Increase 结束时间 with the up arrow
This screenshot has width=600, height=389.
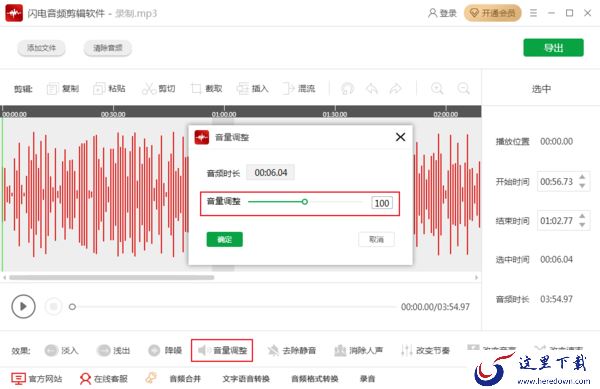tap(582, 216)
